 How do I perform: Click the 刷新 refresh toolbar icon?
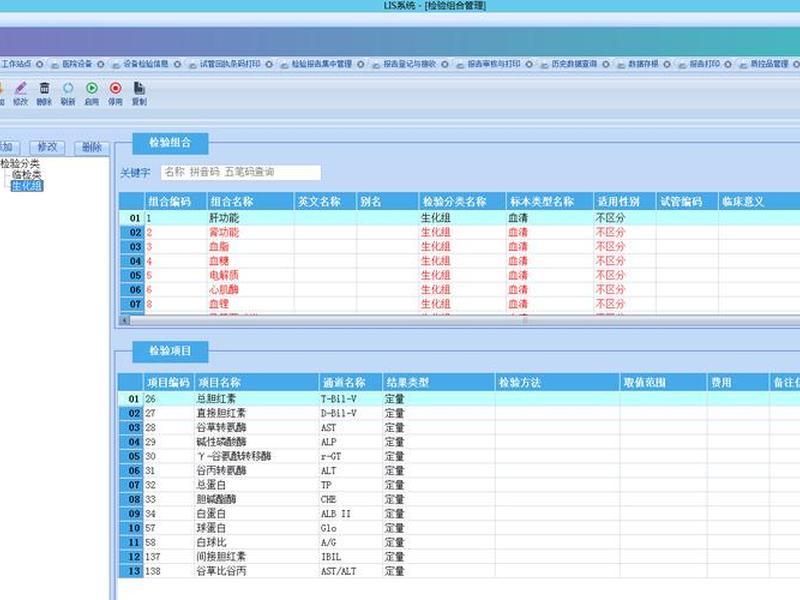[x=68, y=88]
